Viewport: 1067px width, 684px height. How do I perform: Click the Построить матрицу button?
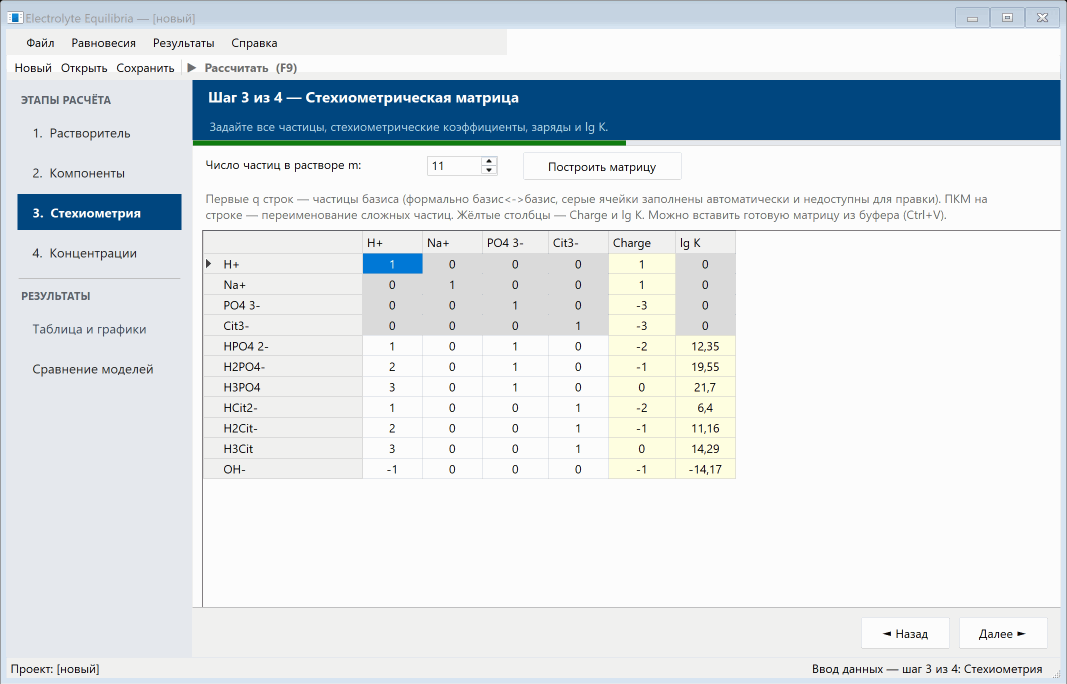(x=602, y=166)
